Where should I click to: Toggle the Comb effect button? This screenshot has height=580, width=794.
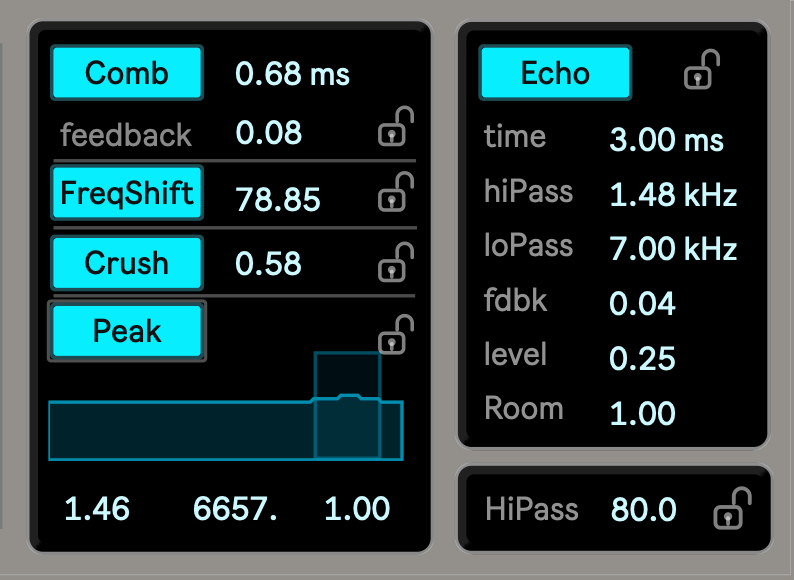tap(127, 73)
